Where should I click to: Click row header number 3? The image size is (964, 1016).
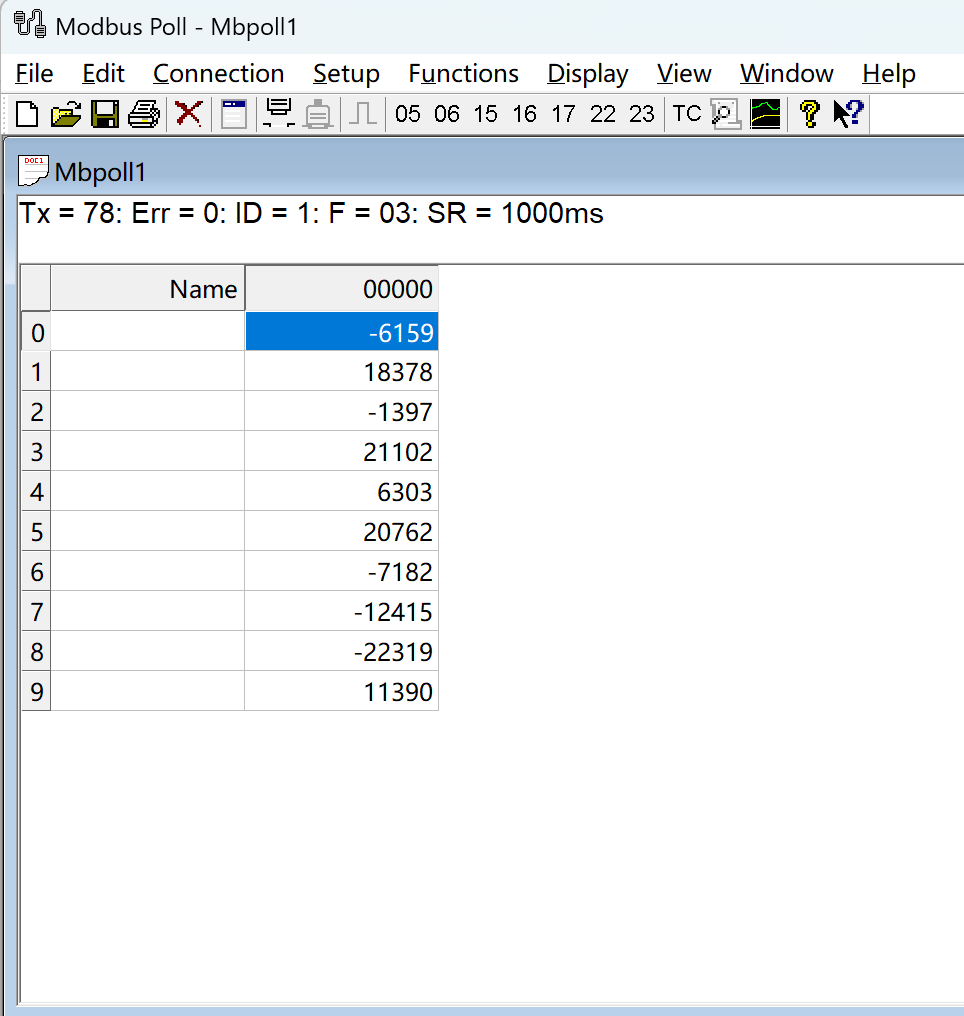(36, 452)
